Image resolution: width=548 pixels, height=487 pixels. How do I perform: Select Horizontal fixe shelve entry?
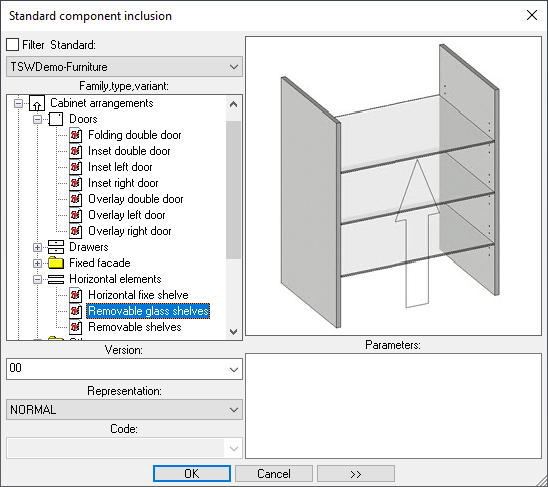point(138,295)
